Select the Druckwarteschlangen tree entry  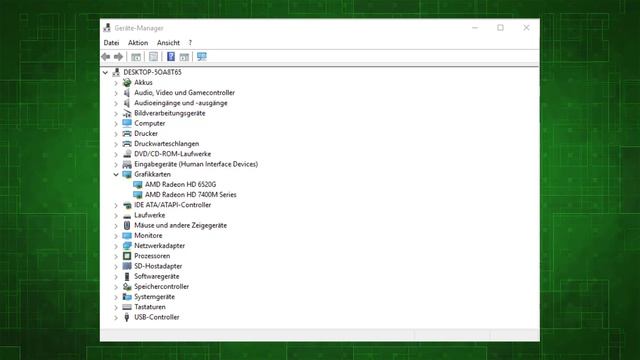pos(167,144)
